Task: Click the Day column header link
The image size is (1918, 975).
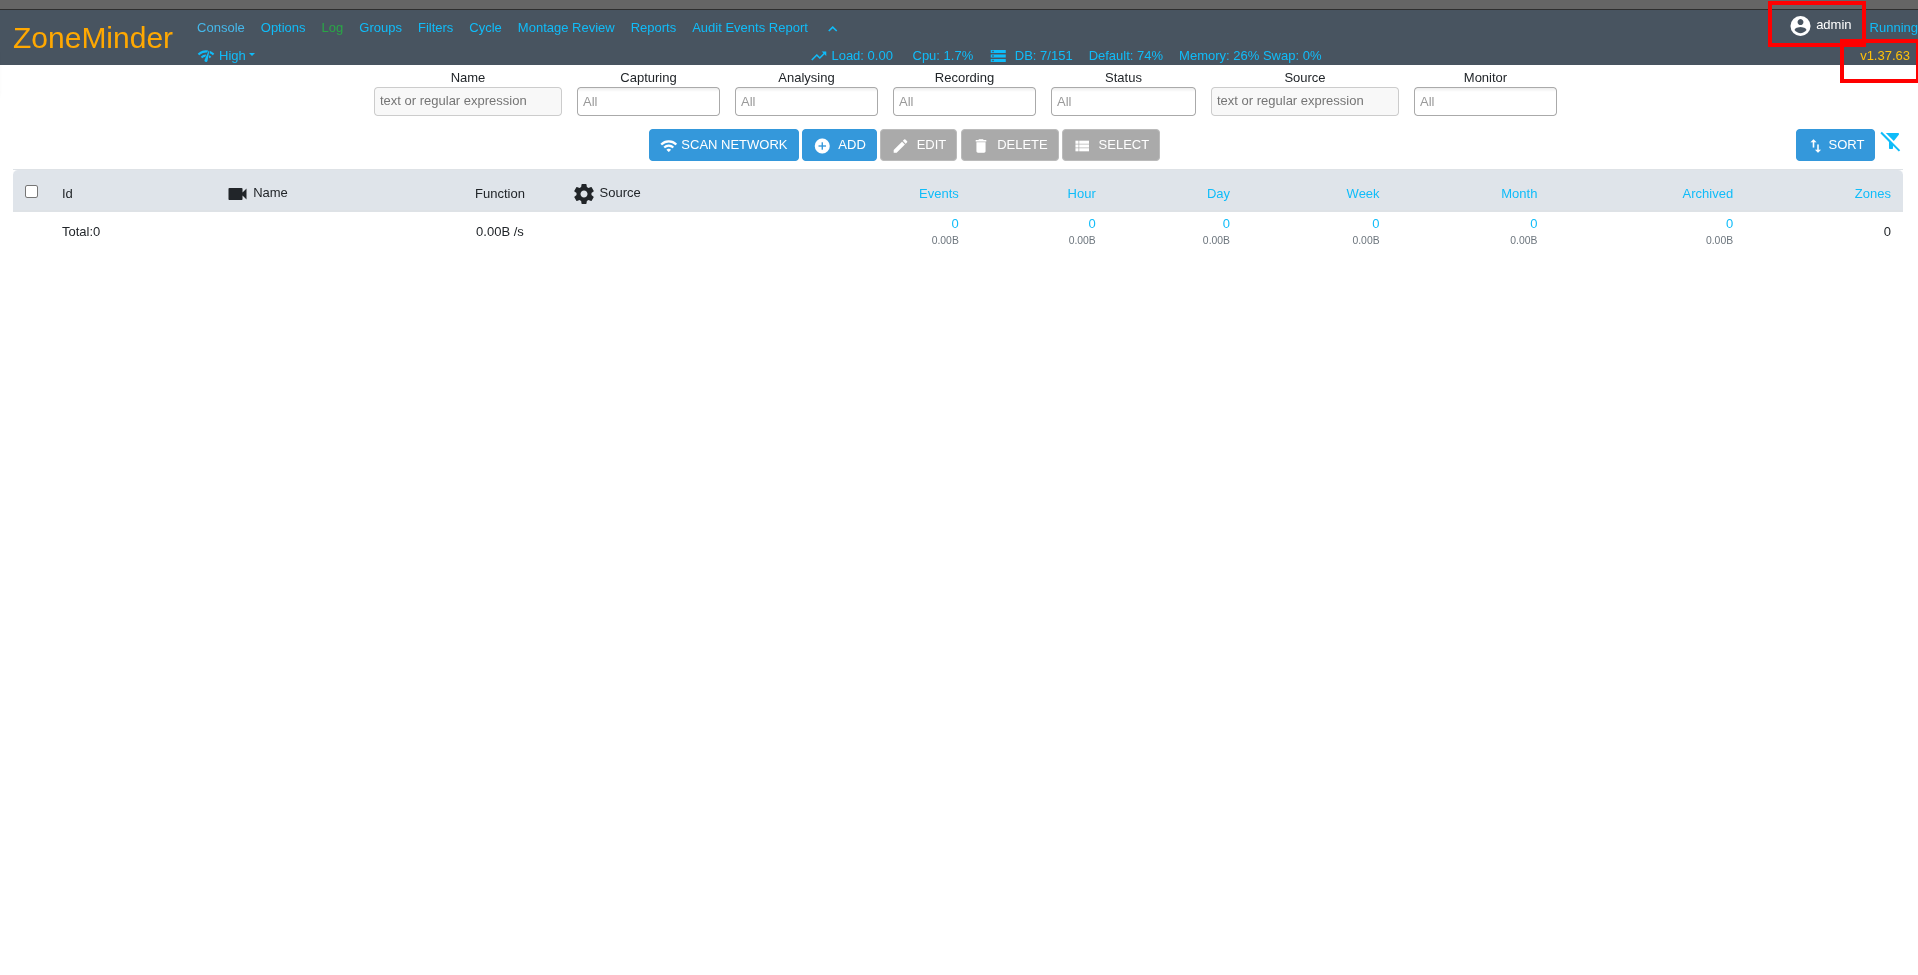Action: coord(1218,194)
